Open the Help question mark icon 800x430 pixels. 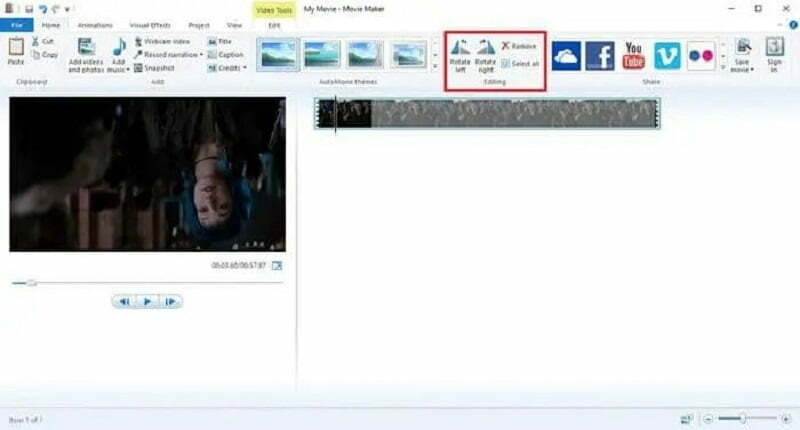pyautogui.click(x=793, y=24)
